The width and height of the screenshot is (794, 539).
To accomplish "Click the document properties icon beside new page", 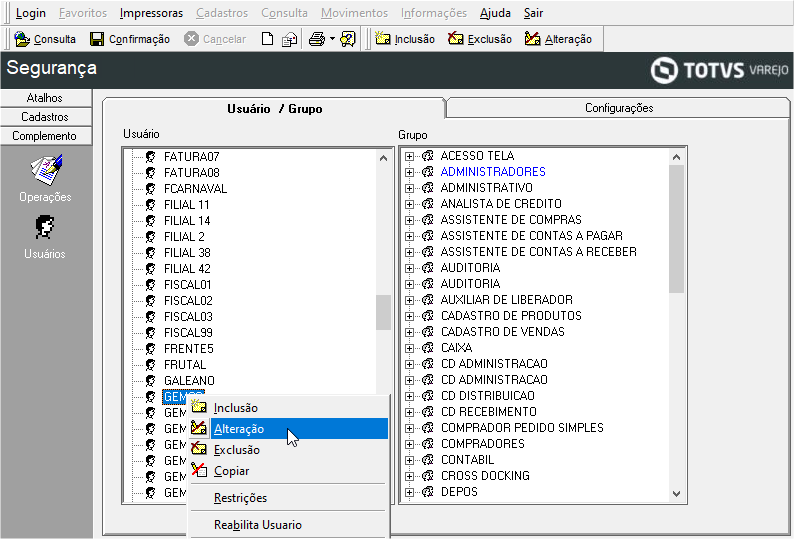I will [x=289, y=39].
